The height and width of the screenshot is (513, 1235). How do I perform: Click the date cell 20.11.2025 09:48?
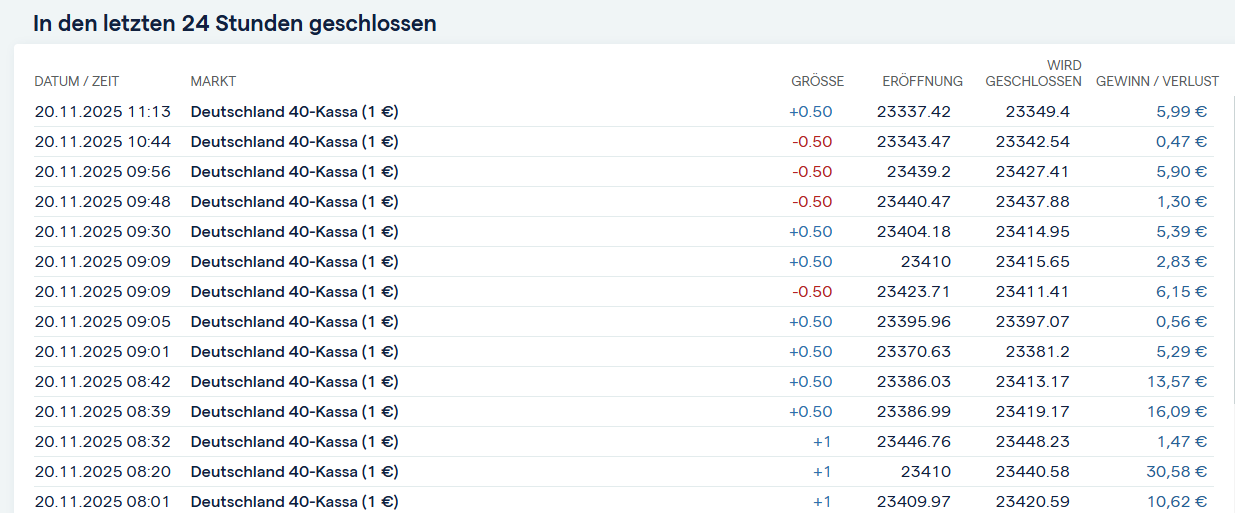[102, 201]
